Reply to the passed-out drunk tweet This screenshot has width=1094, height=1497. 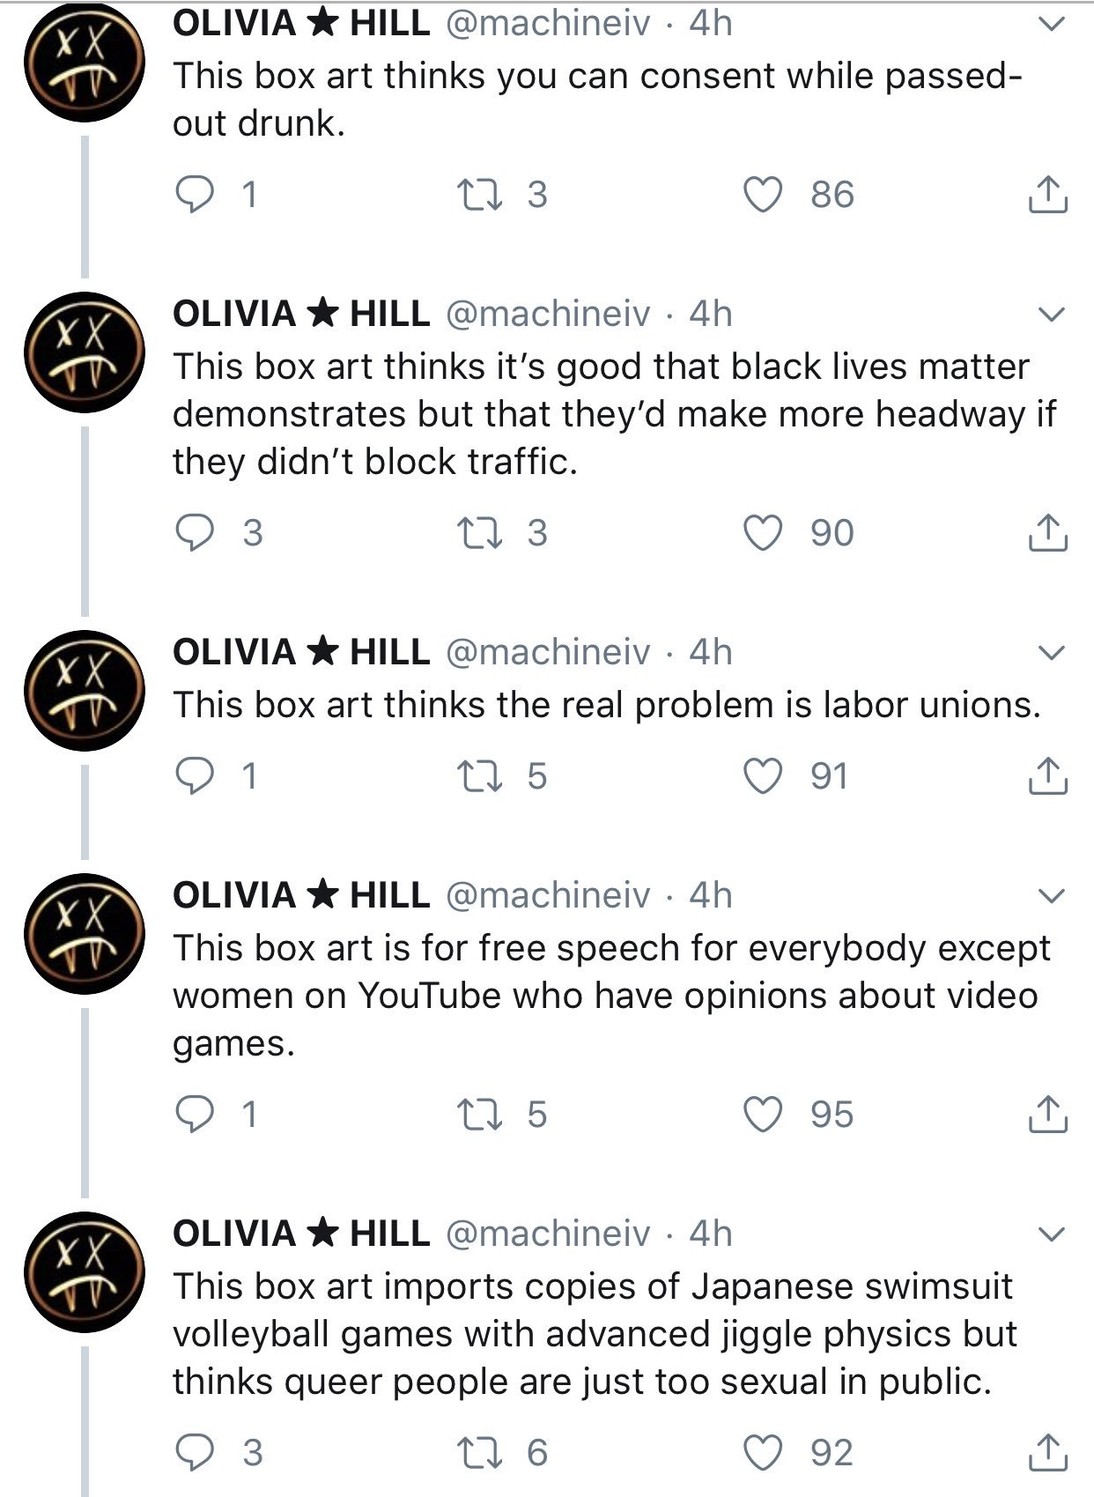coord(195,194)
